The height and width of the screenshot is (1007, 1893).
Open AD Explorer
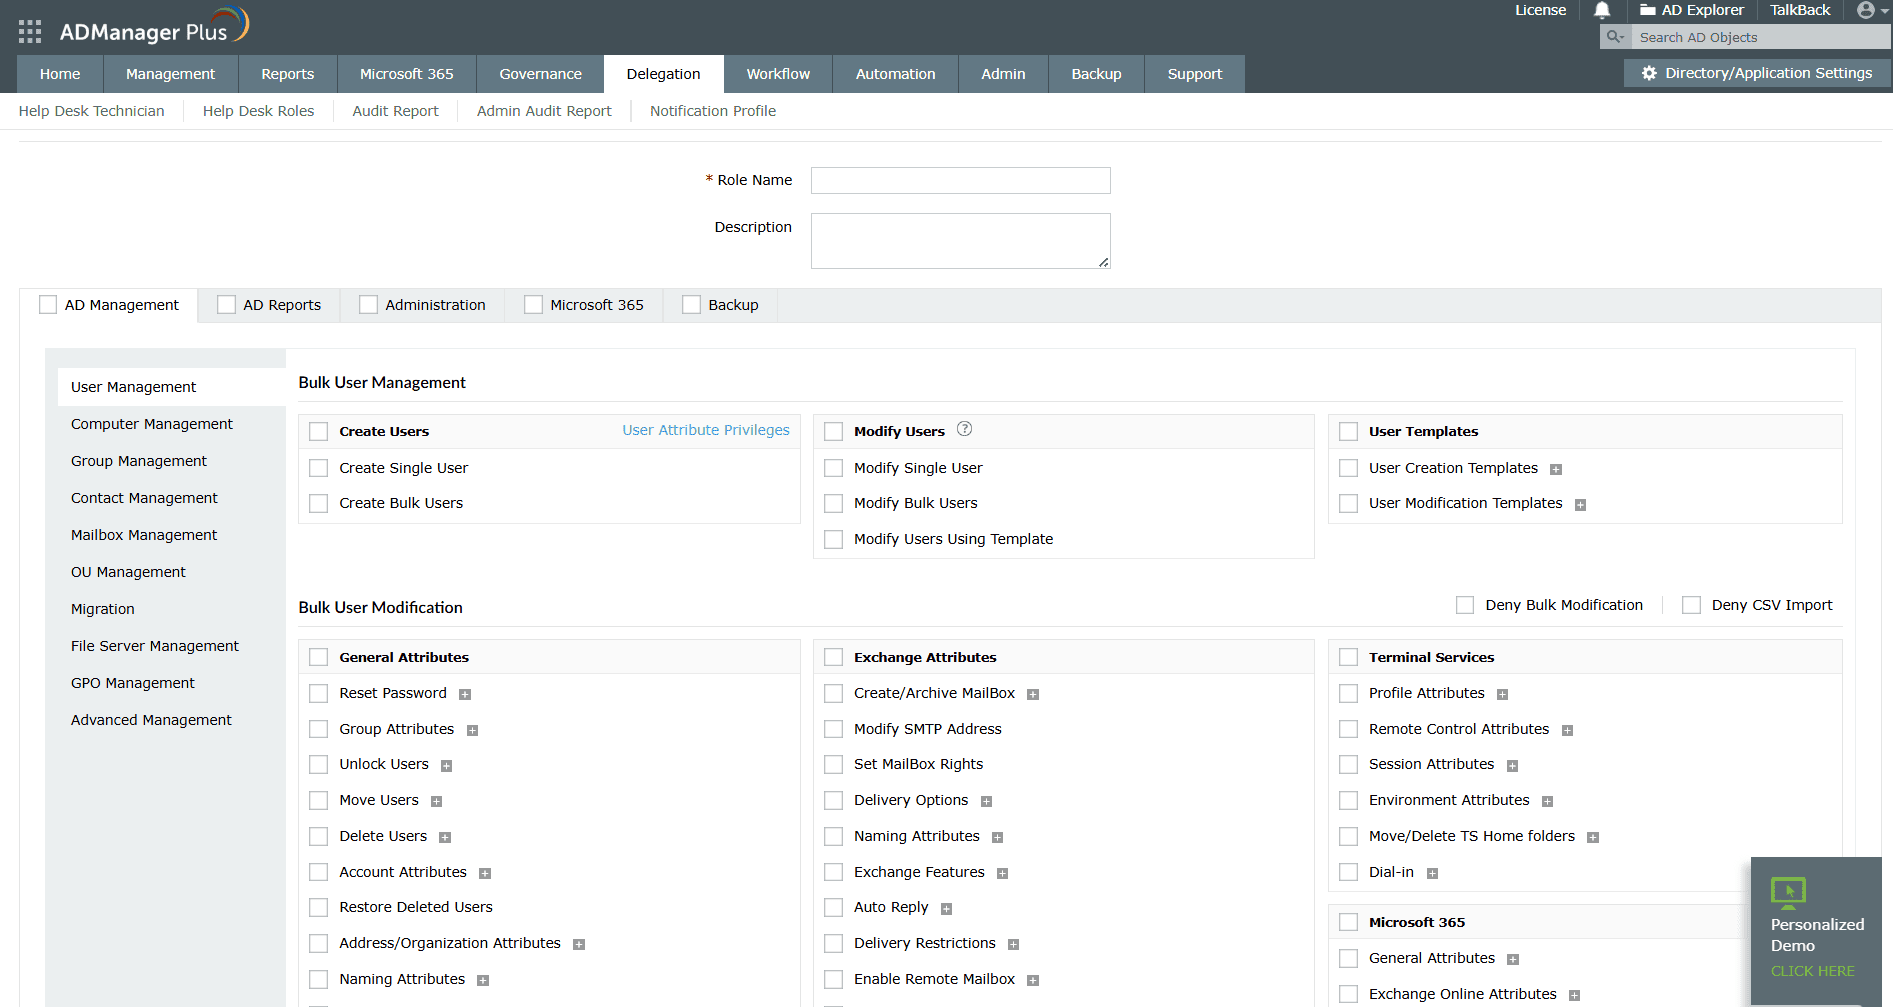1692,10
